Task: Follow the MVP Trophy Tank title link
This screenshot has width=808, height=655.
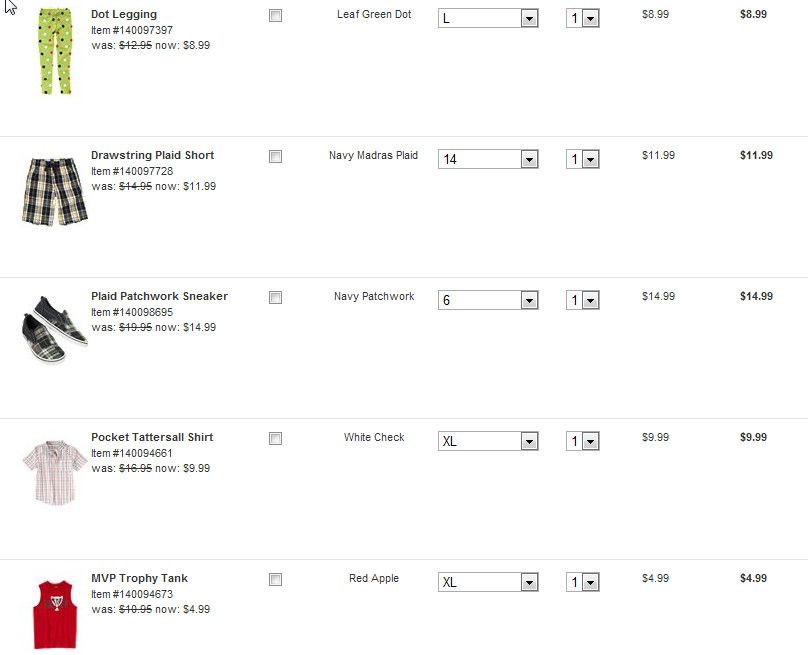Action: pos(139,579)
